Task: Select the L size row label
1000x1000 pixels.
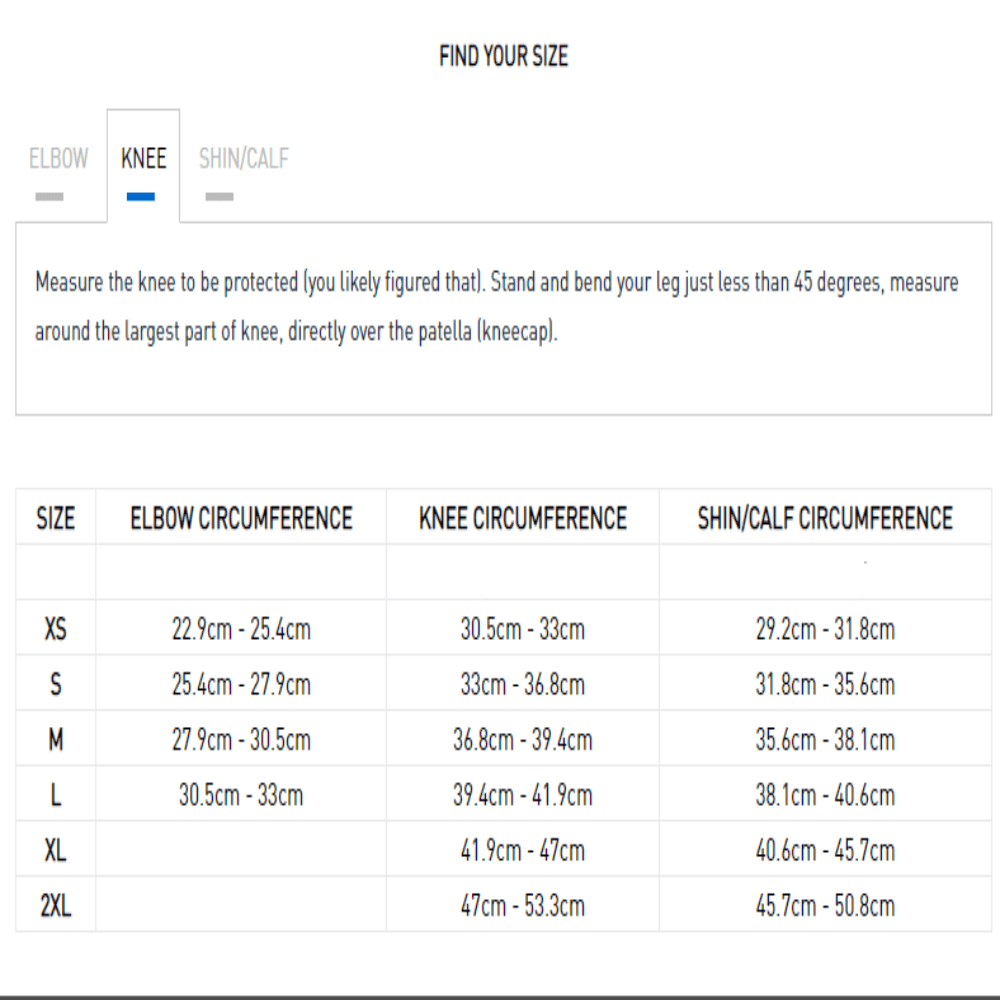Action: (x=55, y=795)
